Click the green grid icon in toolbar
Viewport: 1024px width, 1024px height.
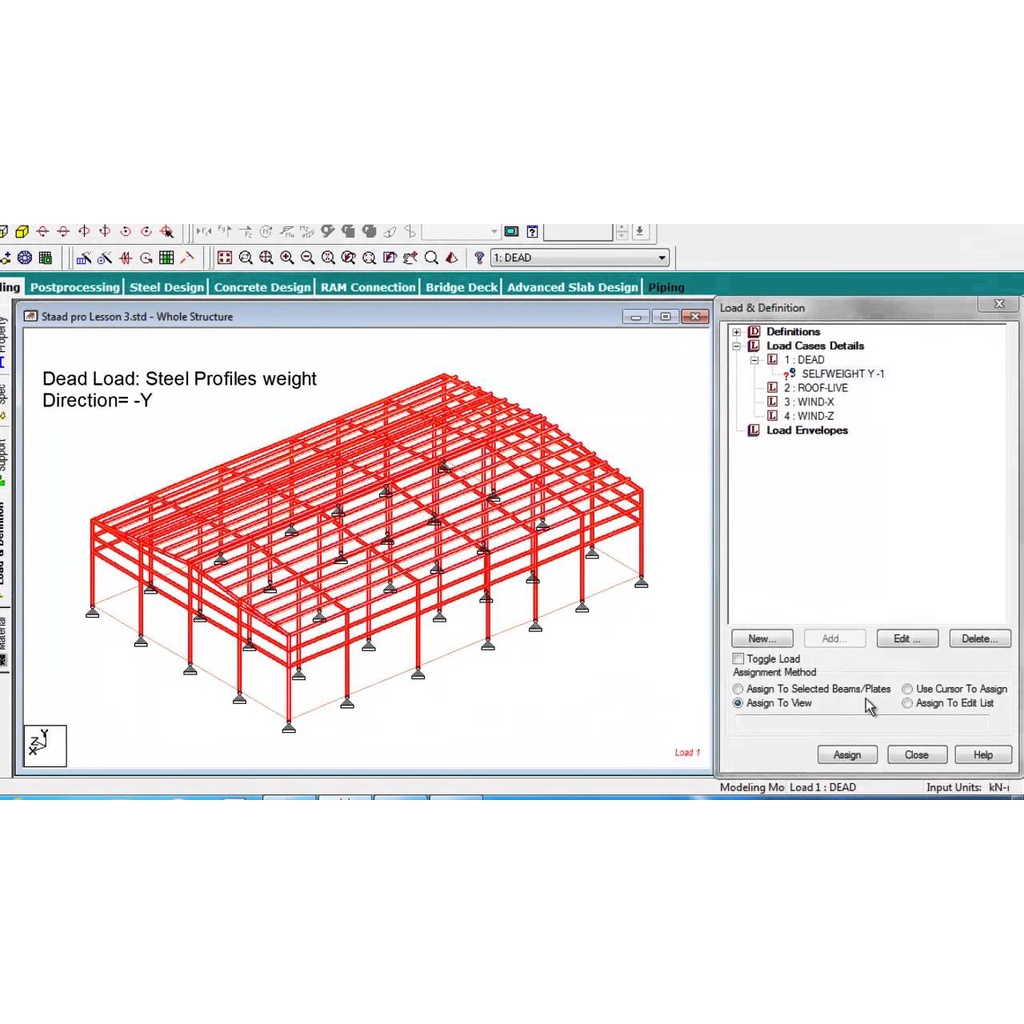coord(166,258)
